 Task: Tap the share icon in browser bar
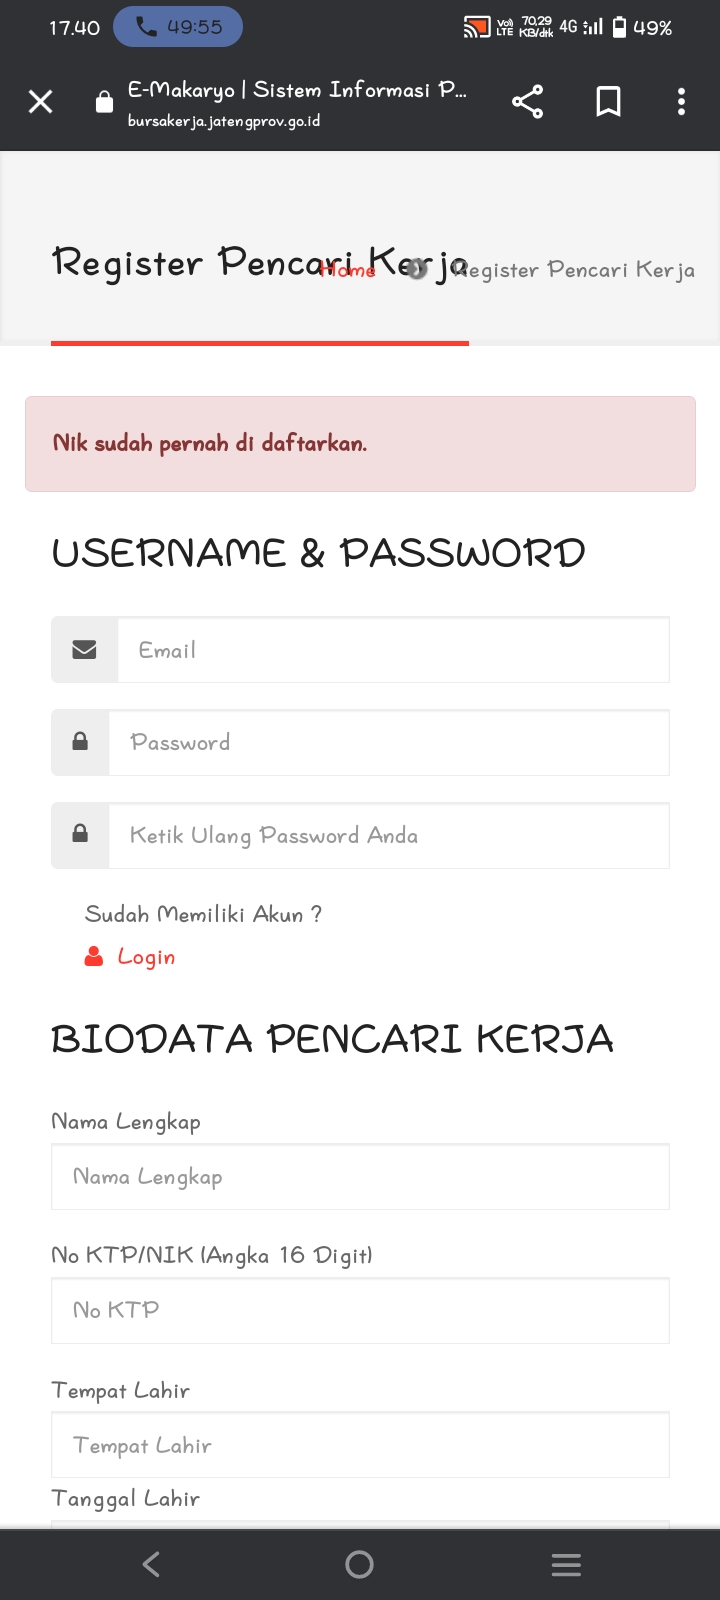(x=527, y=102)
